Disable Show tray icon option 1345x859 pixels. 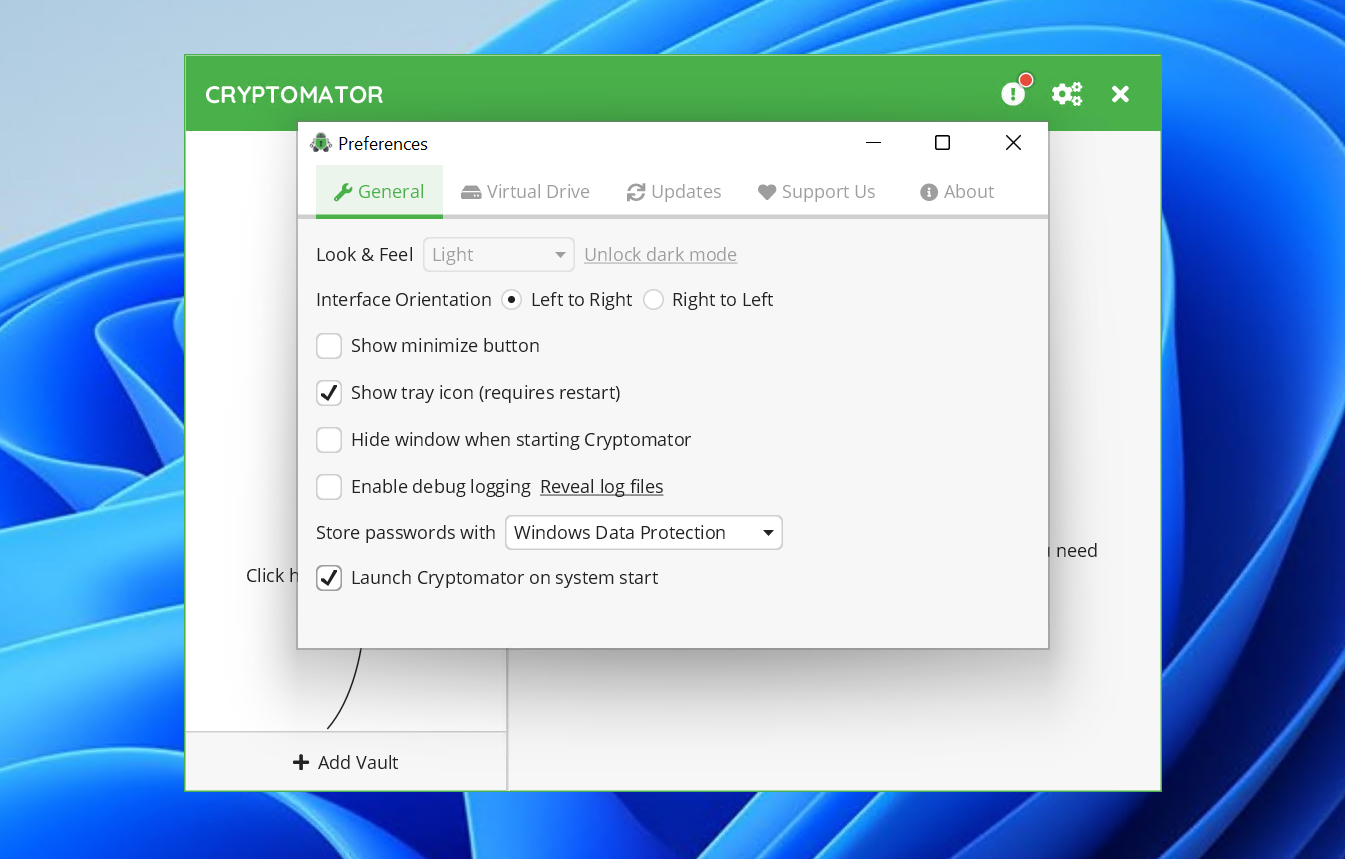coord(329,393)
